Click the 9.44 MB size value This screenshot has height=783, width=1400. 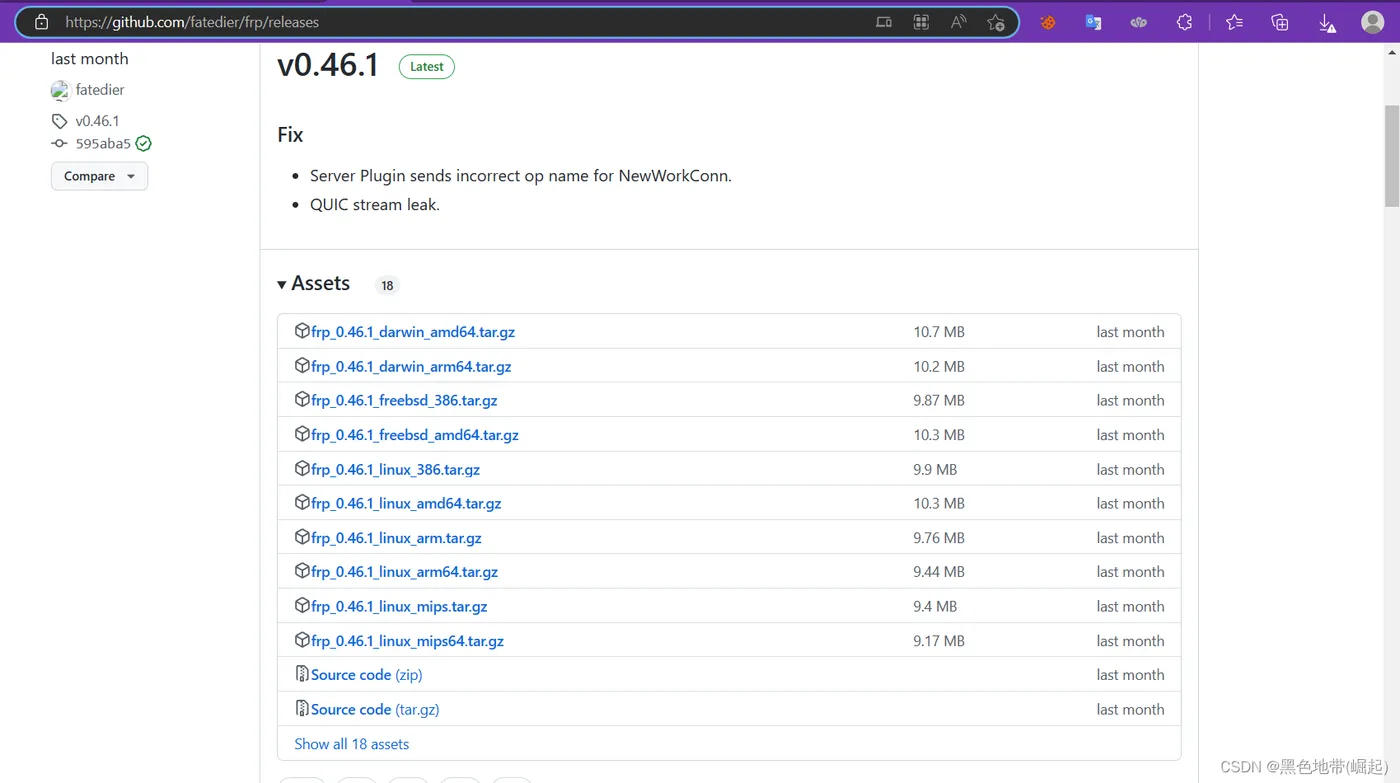(x=938, y=572)
